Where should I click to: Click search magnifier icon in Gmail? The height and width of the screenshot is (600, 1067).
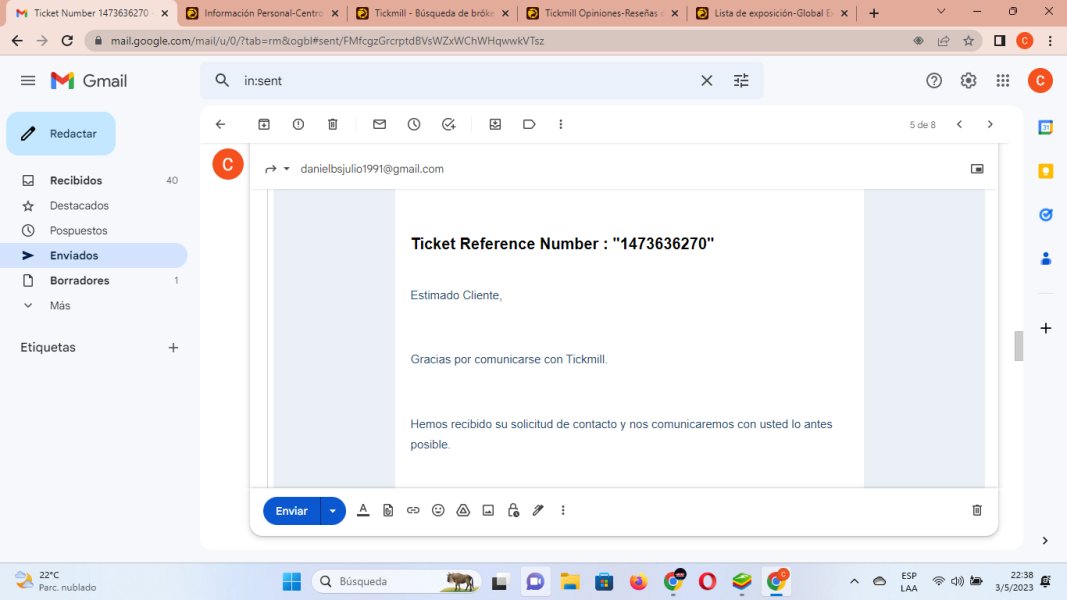(x=222, y=80)
